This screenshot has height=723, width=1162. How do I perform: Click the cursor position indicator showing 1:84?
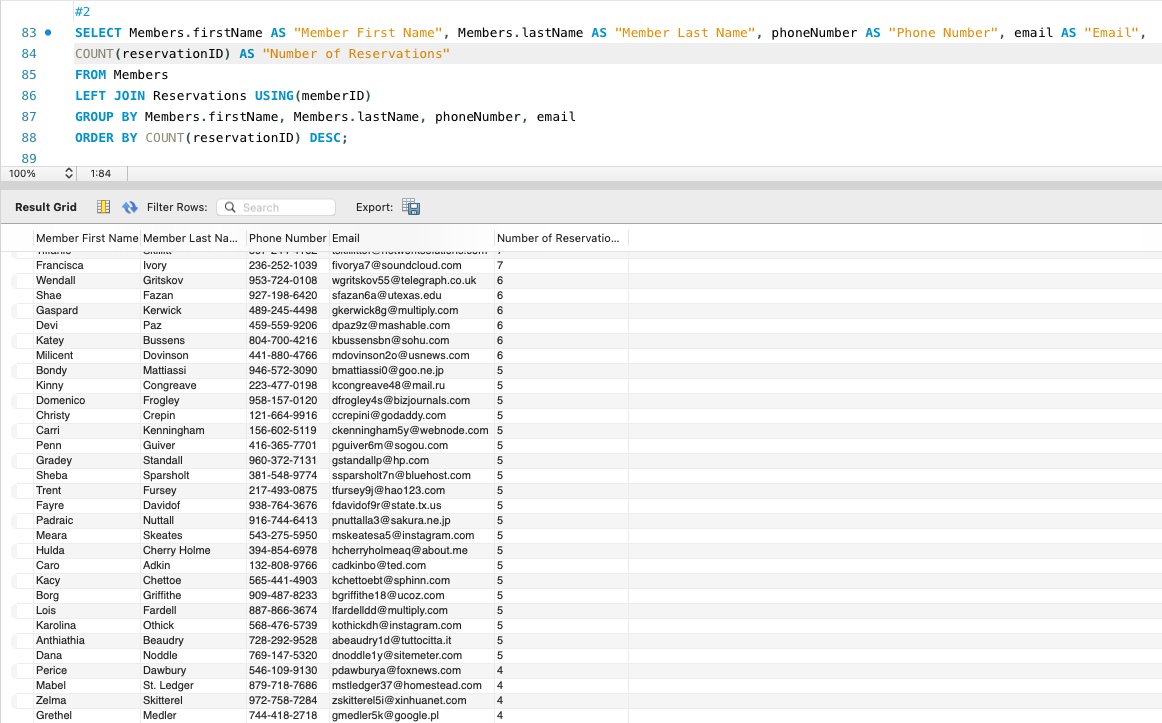click(x=100, y=173)
